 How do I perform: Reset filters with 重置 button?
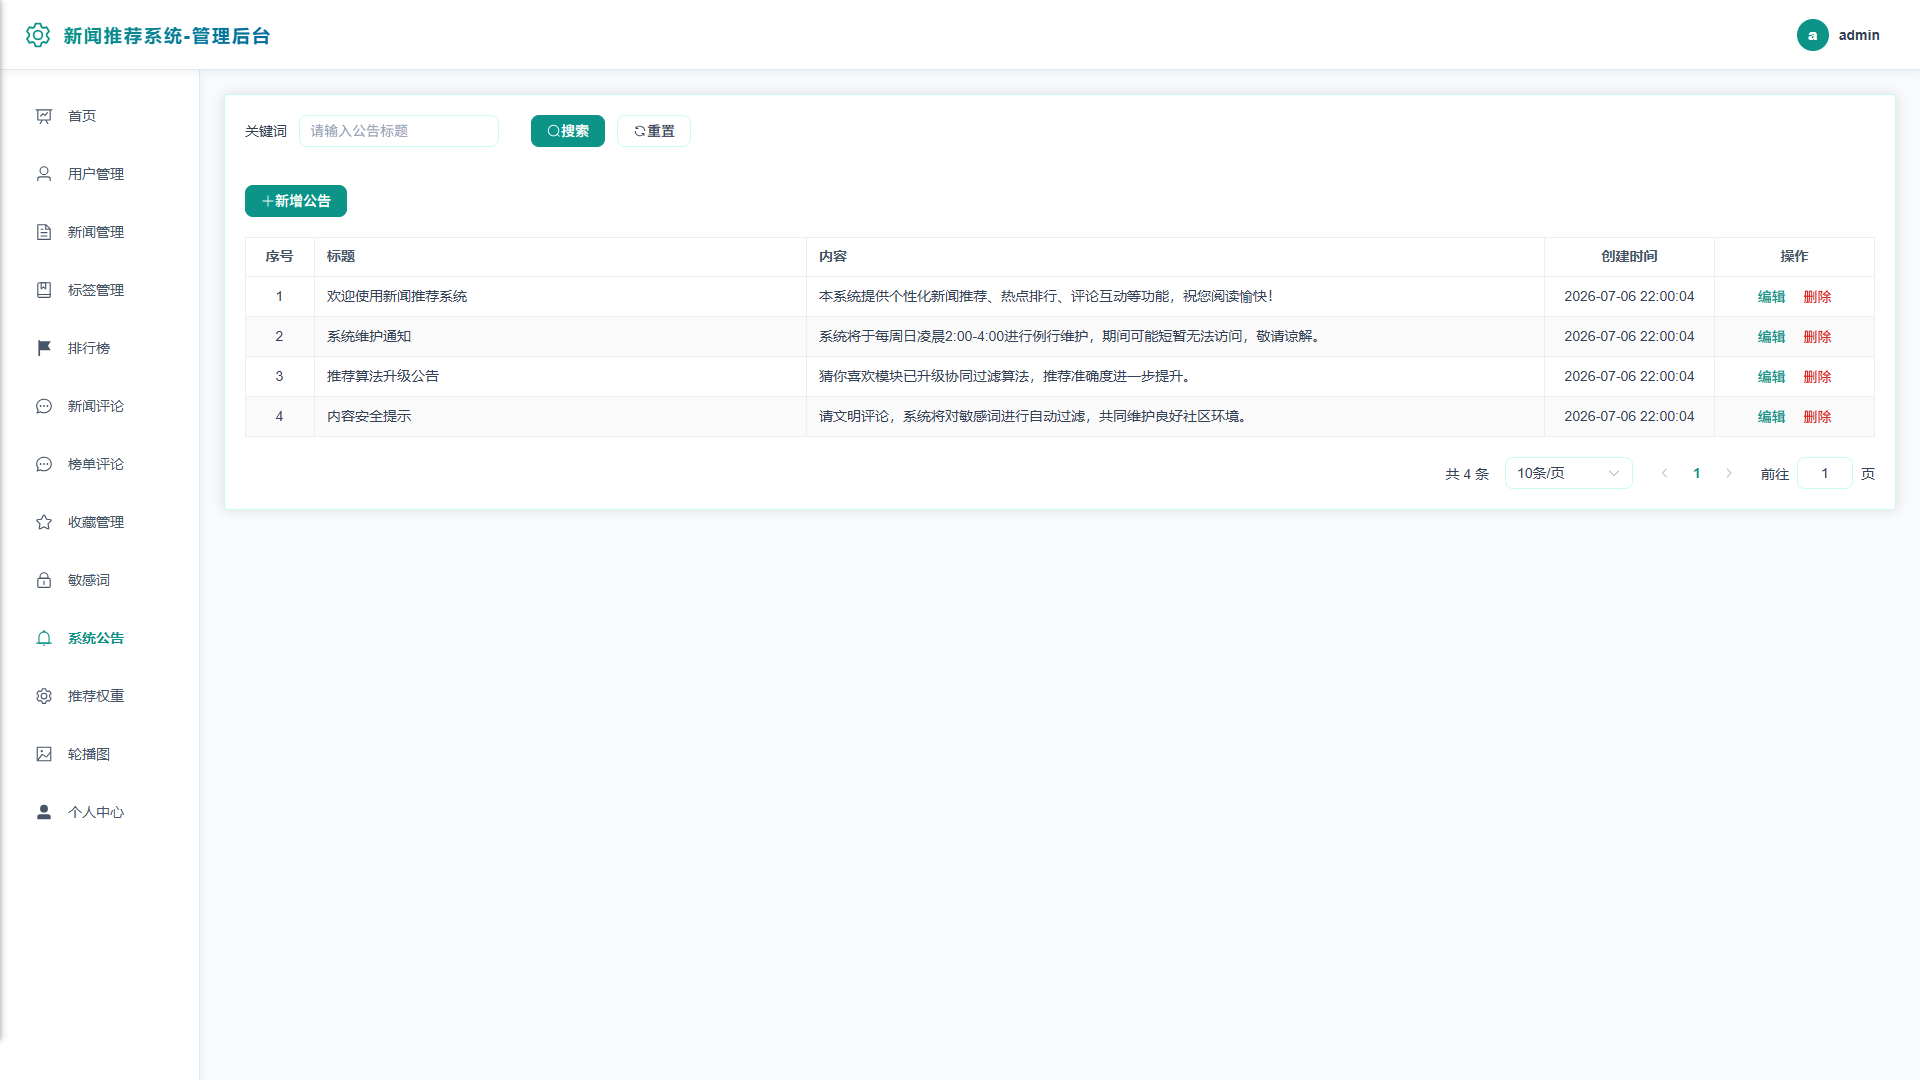(654, 131)
